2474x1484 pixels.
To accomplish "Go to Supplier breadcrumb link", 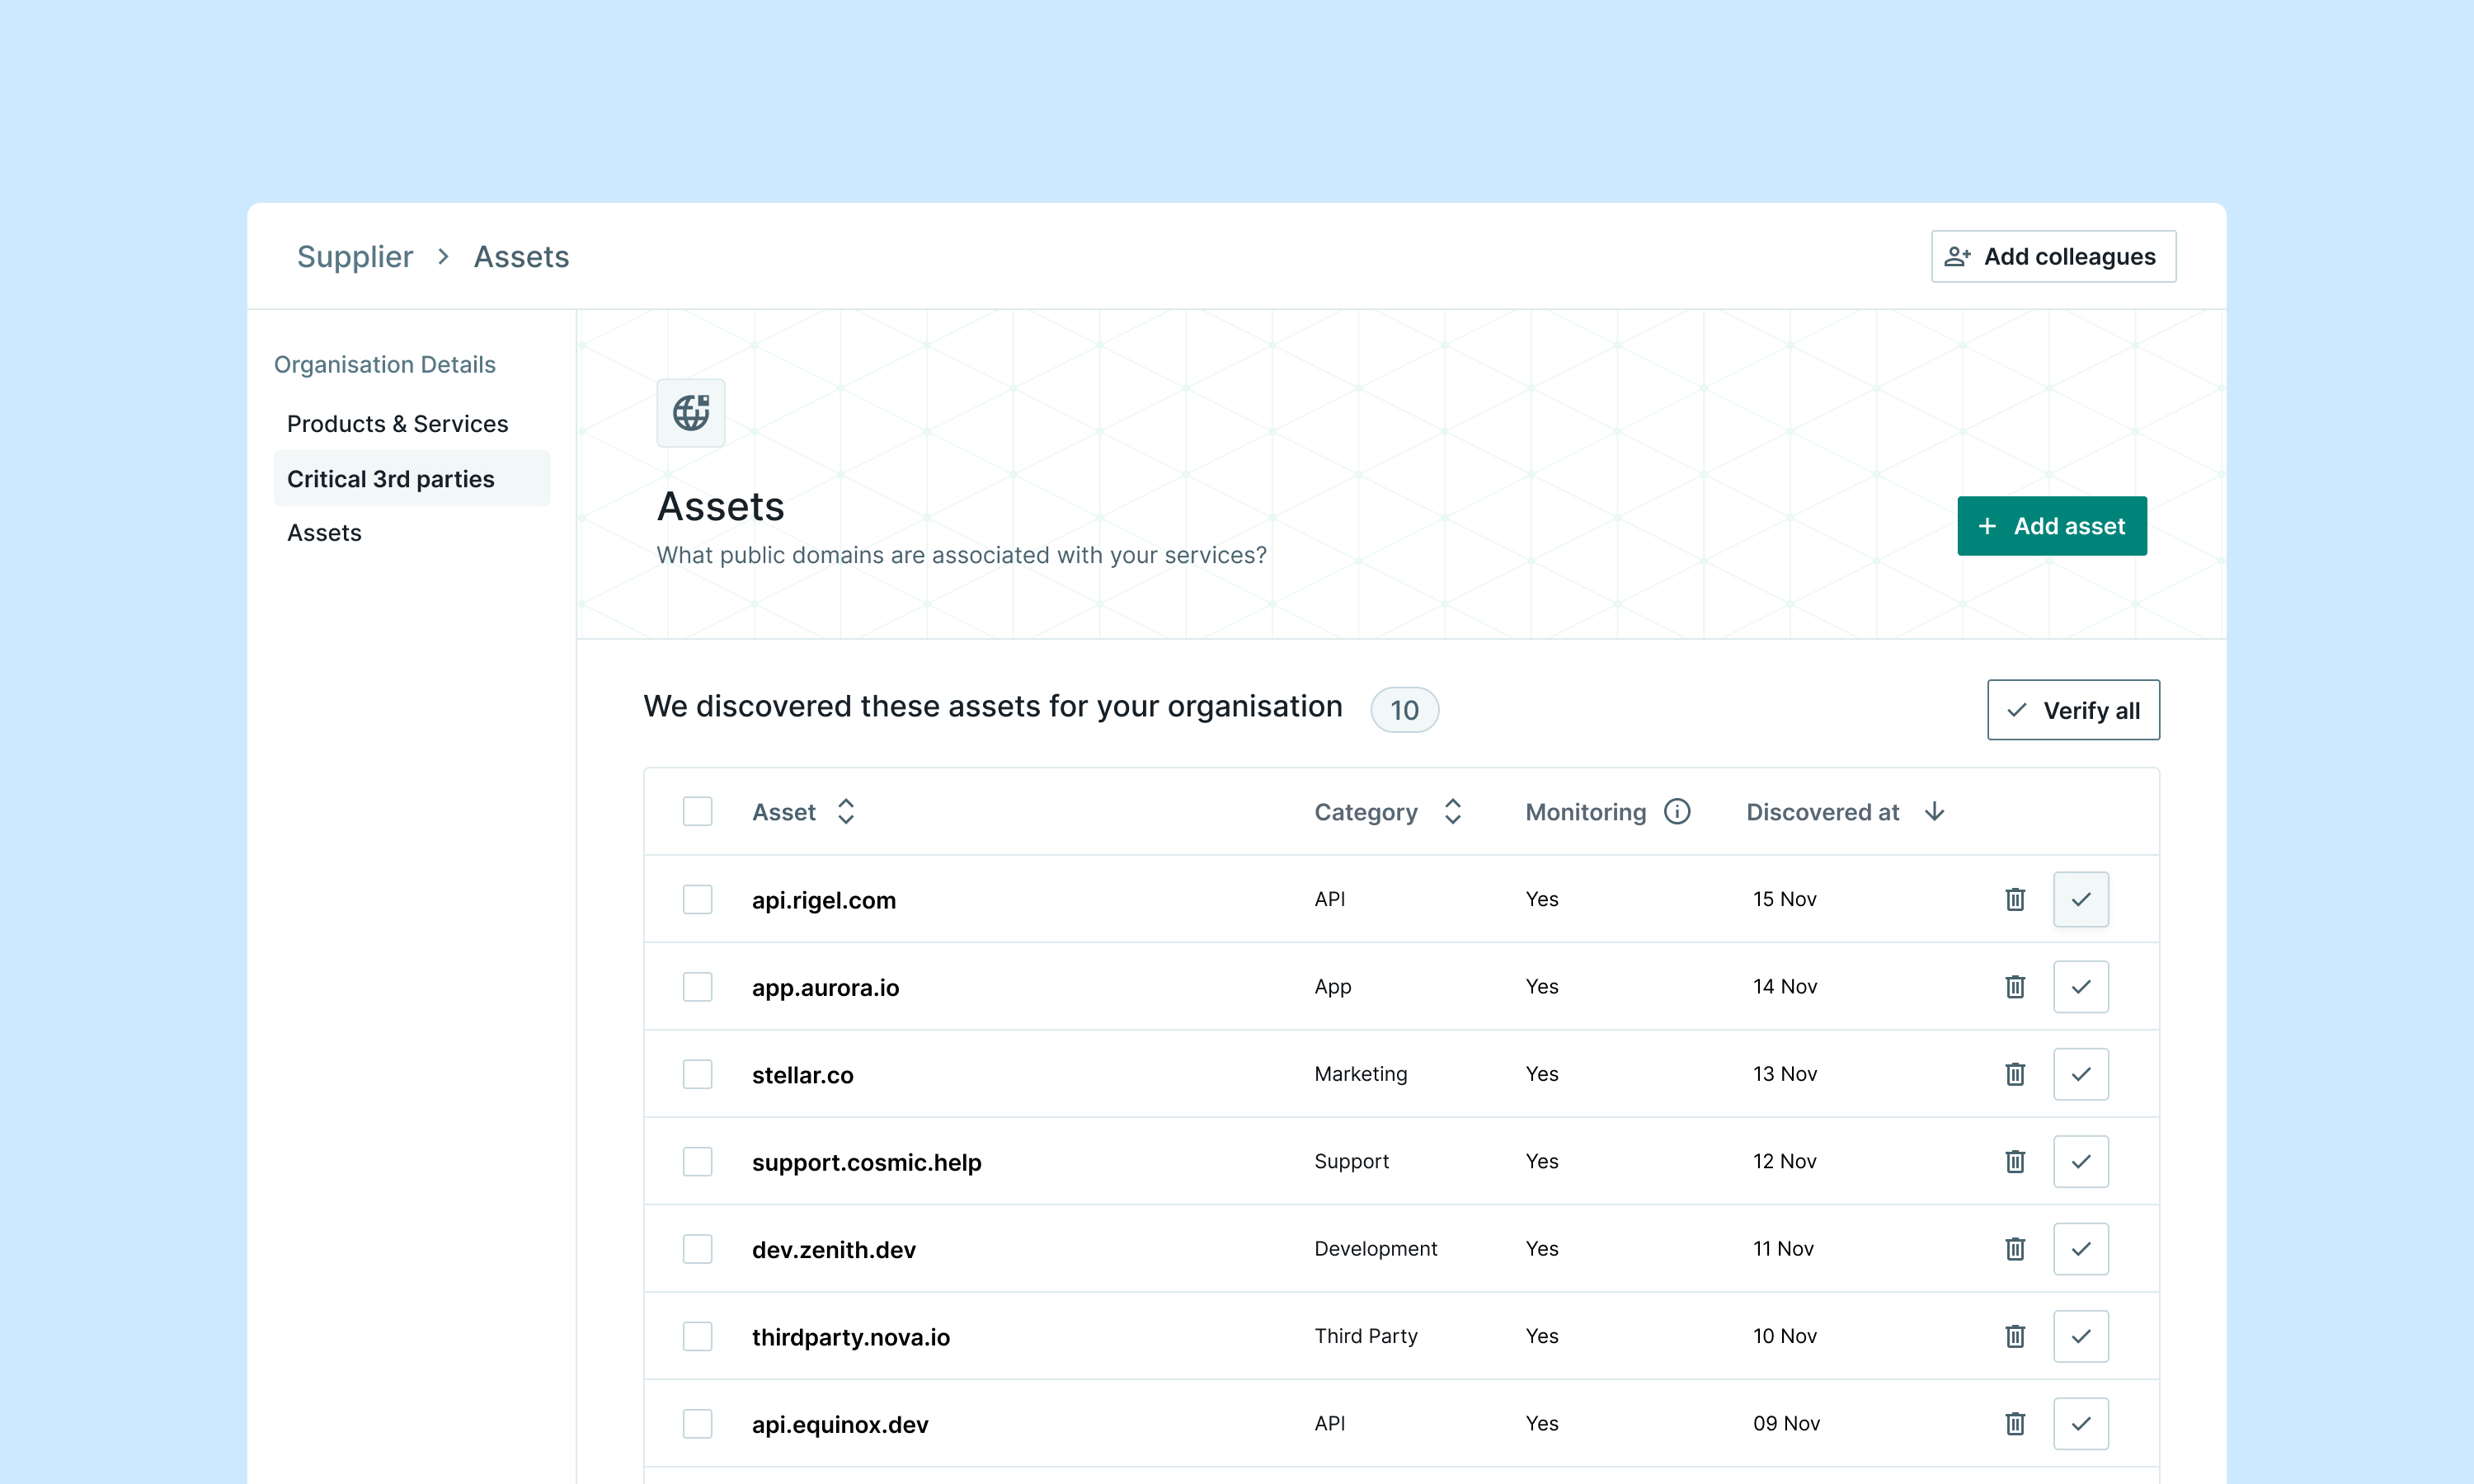I will [355, 257].
